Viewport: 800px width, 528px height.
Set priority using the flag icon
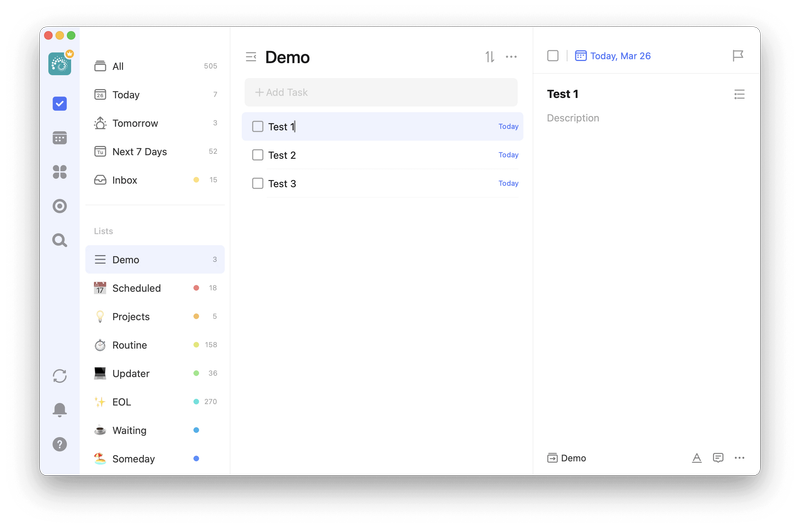click(738, 56)
